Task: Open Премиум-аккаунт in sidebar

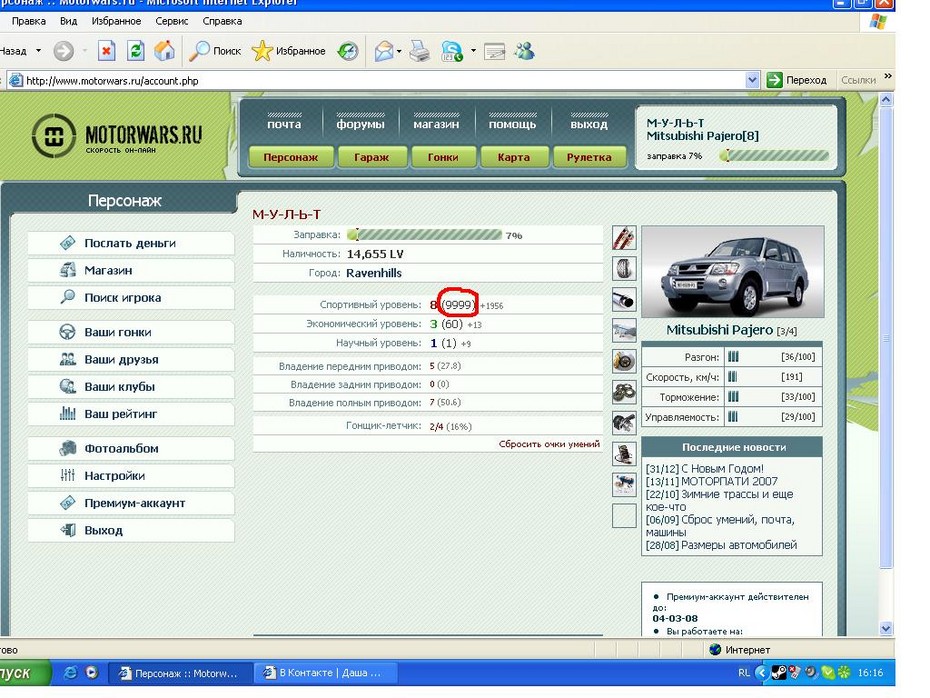Action: (130, 503)
